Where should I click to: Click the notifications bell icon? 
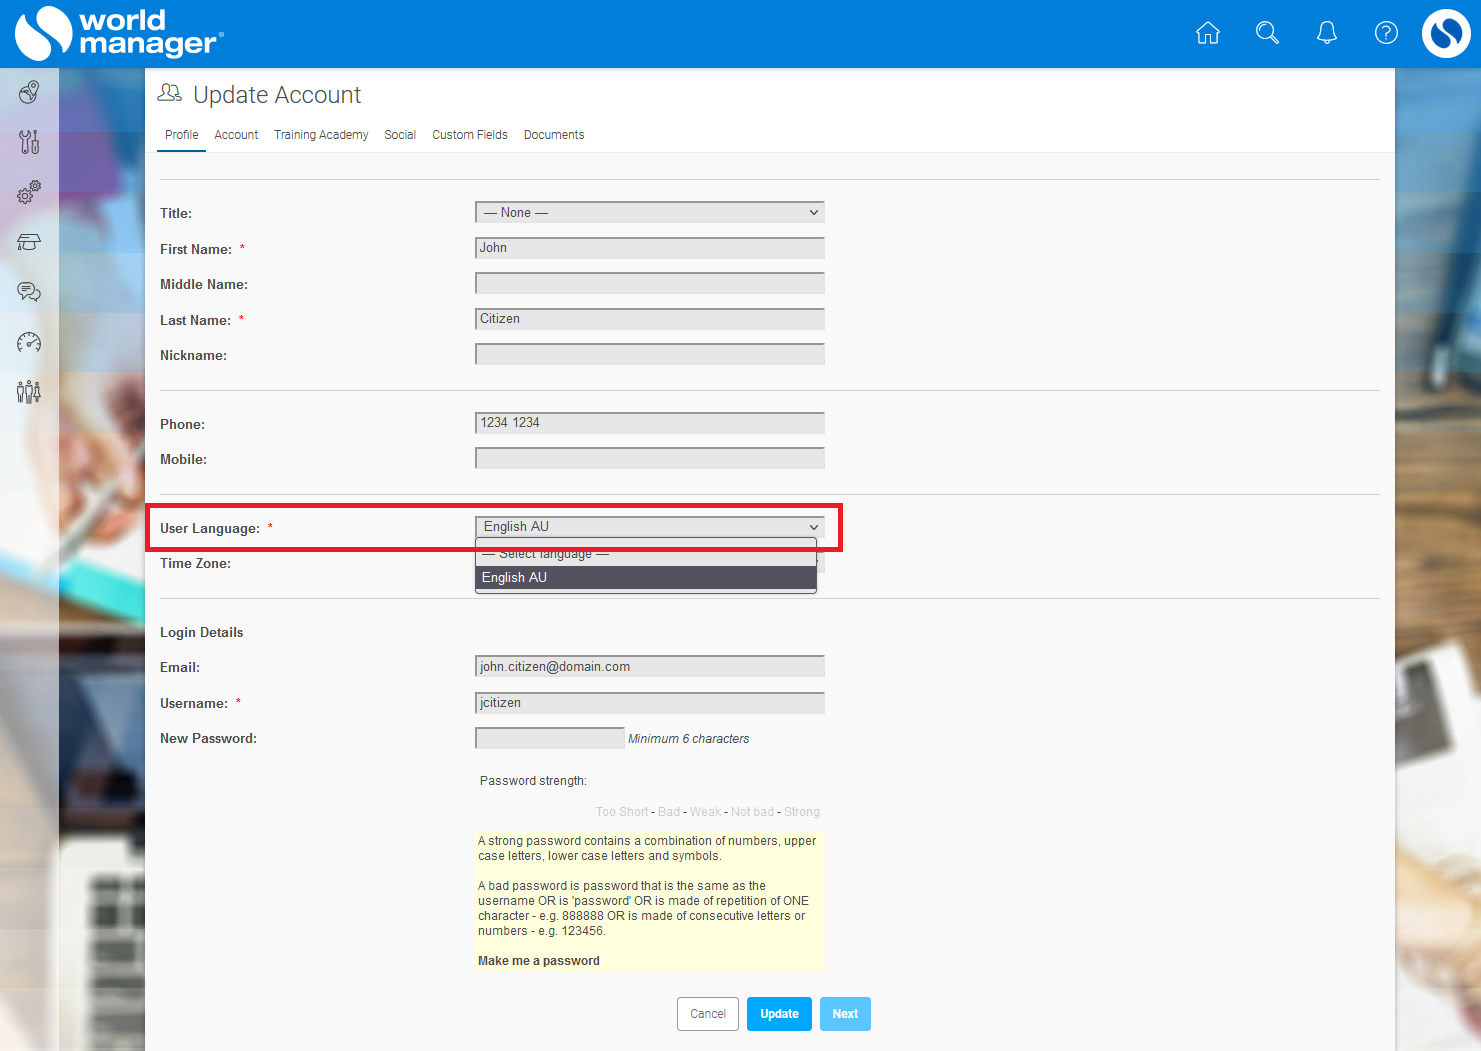point(1327,33)
